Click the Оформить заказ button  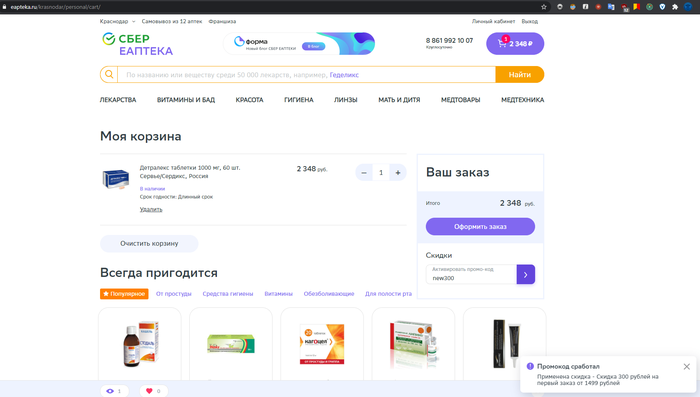click(480, 226)
